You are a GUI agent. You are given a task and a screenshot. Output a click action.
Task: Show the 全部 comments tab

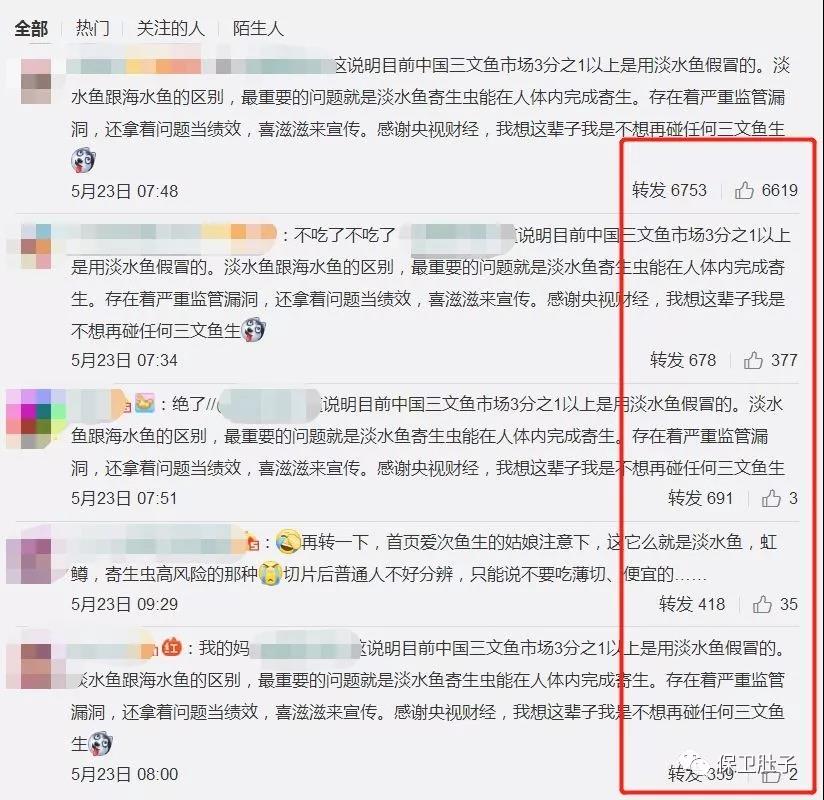31,28
